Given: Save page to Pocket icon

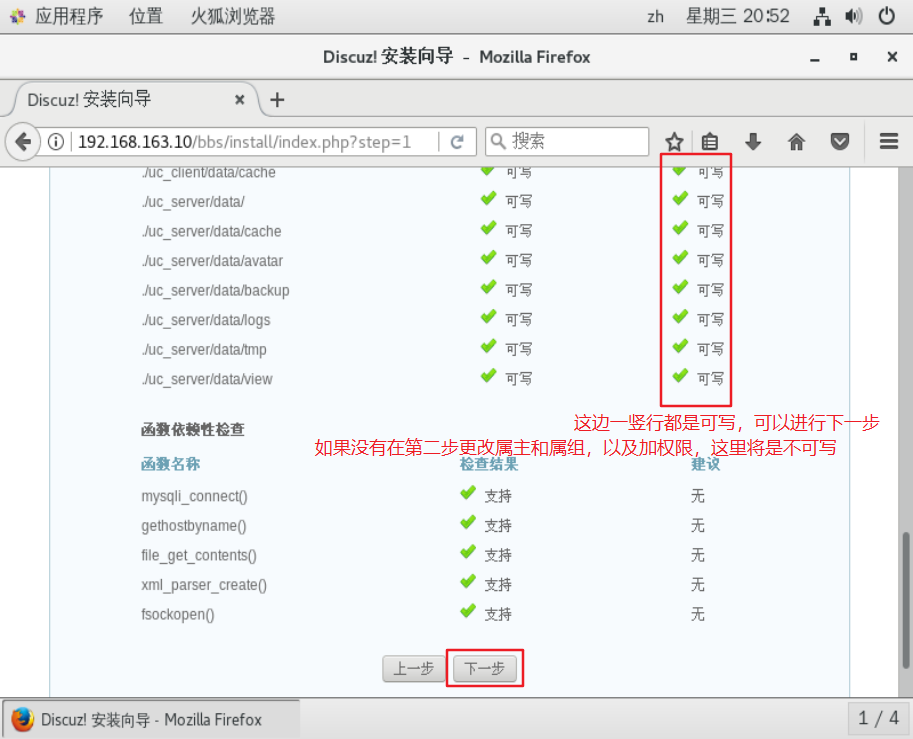Looking at the screenshot, I should point(839,142).
